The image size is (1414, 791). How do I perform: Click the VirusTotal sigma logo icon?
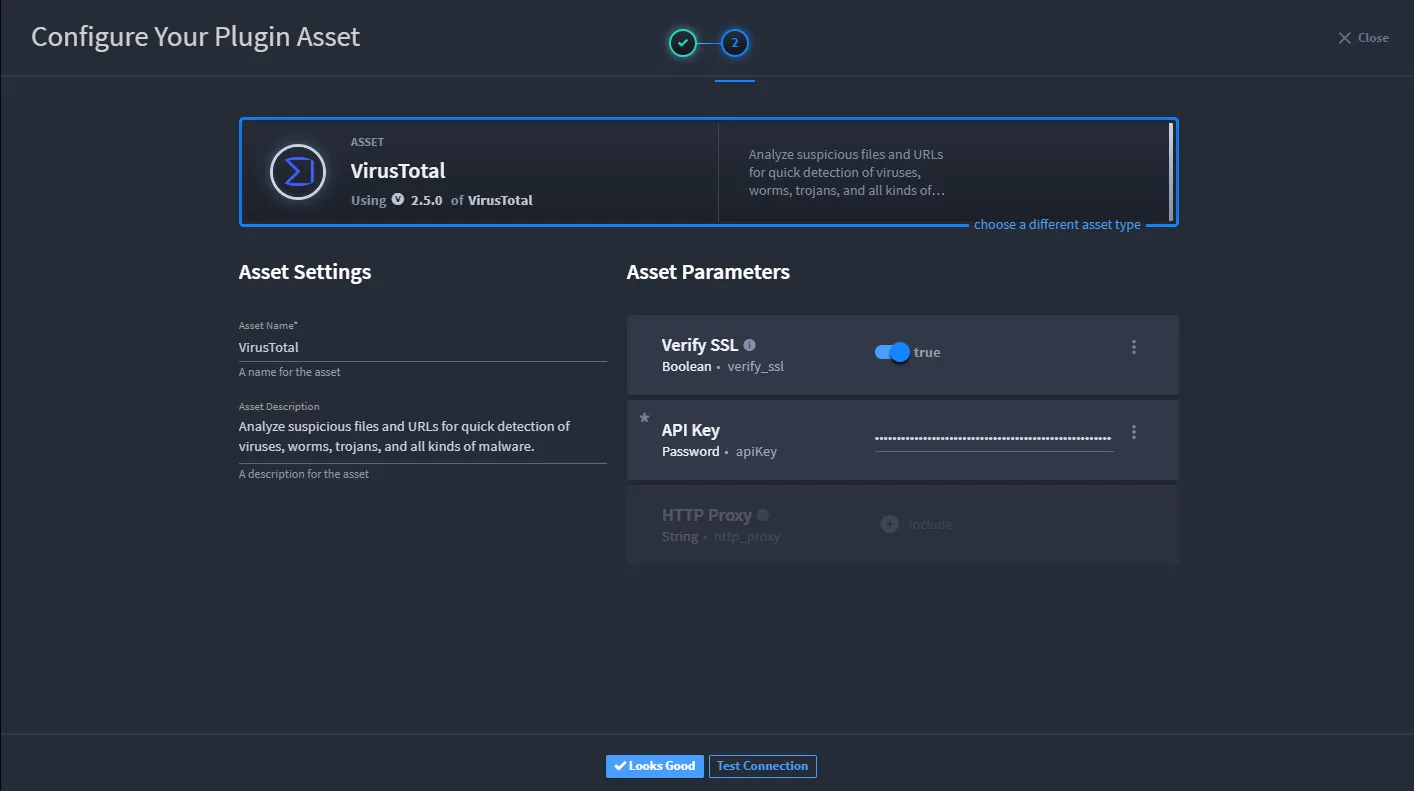pyautogui.click(x=299, y=172)
